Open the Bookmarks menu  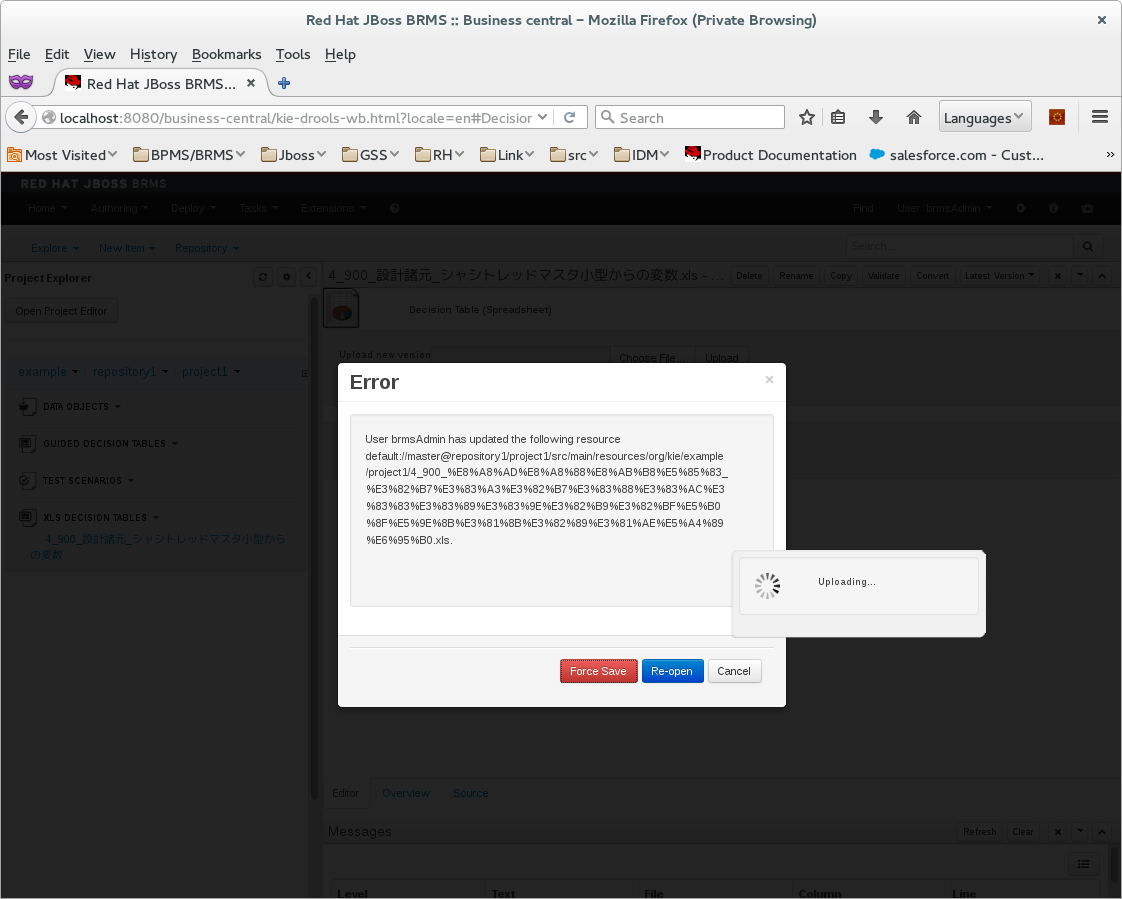pos(226,54)
